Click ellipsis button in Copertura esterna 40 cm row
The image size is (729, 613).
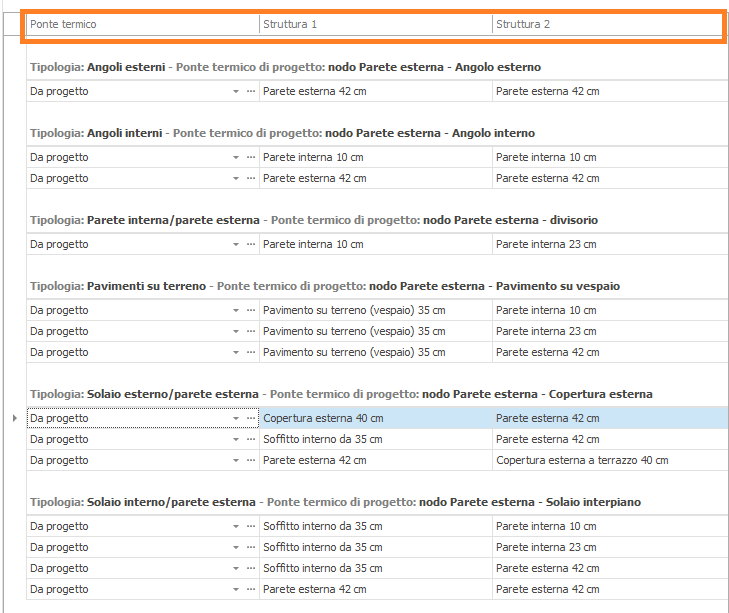pos(250,418)
